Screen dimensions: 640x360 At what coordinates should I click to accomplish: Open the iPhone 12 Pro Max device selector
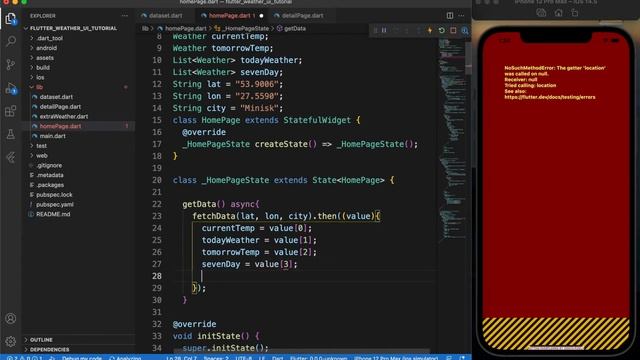[396, 358]
